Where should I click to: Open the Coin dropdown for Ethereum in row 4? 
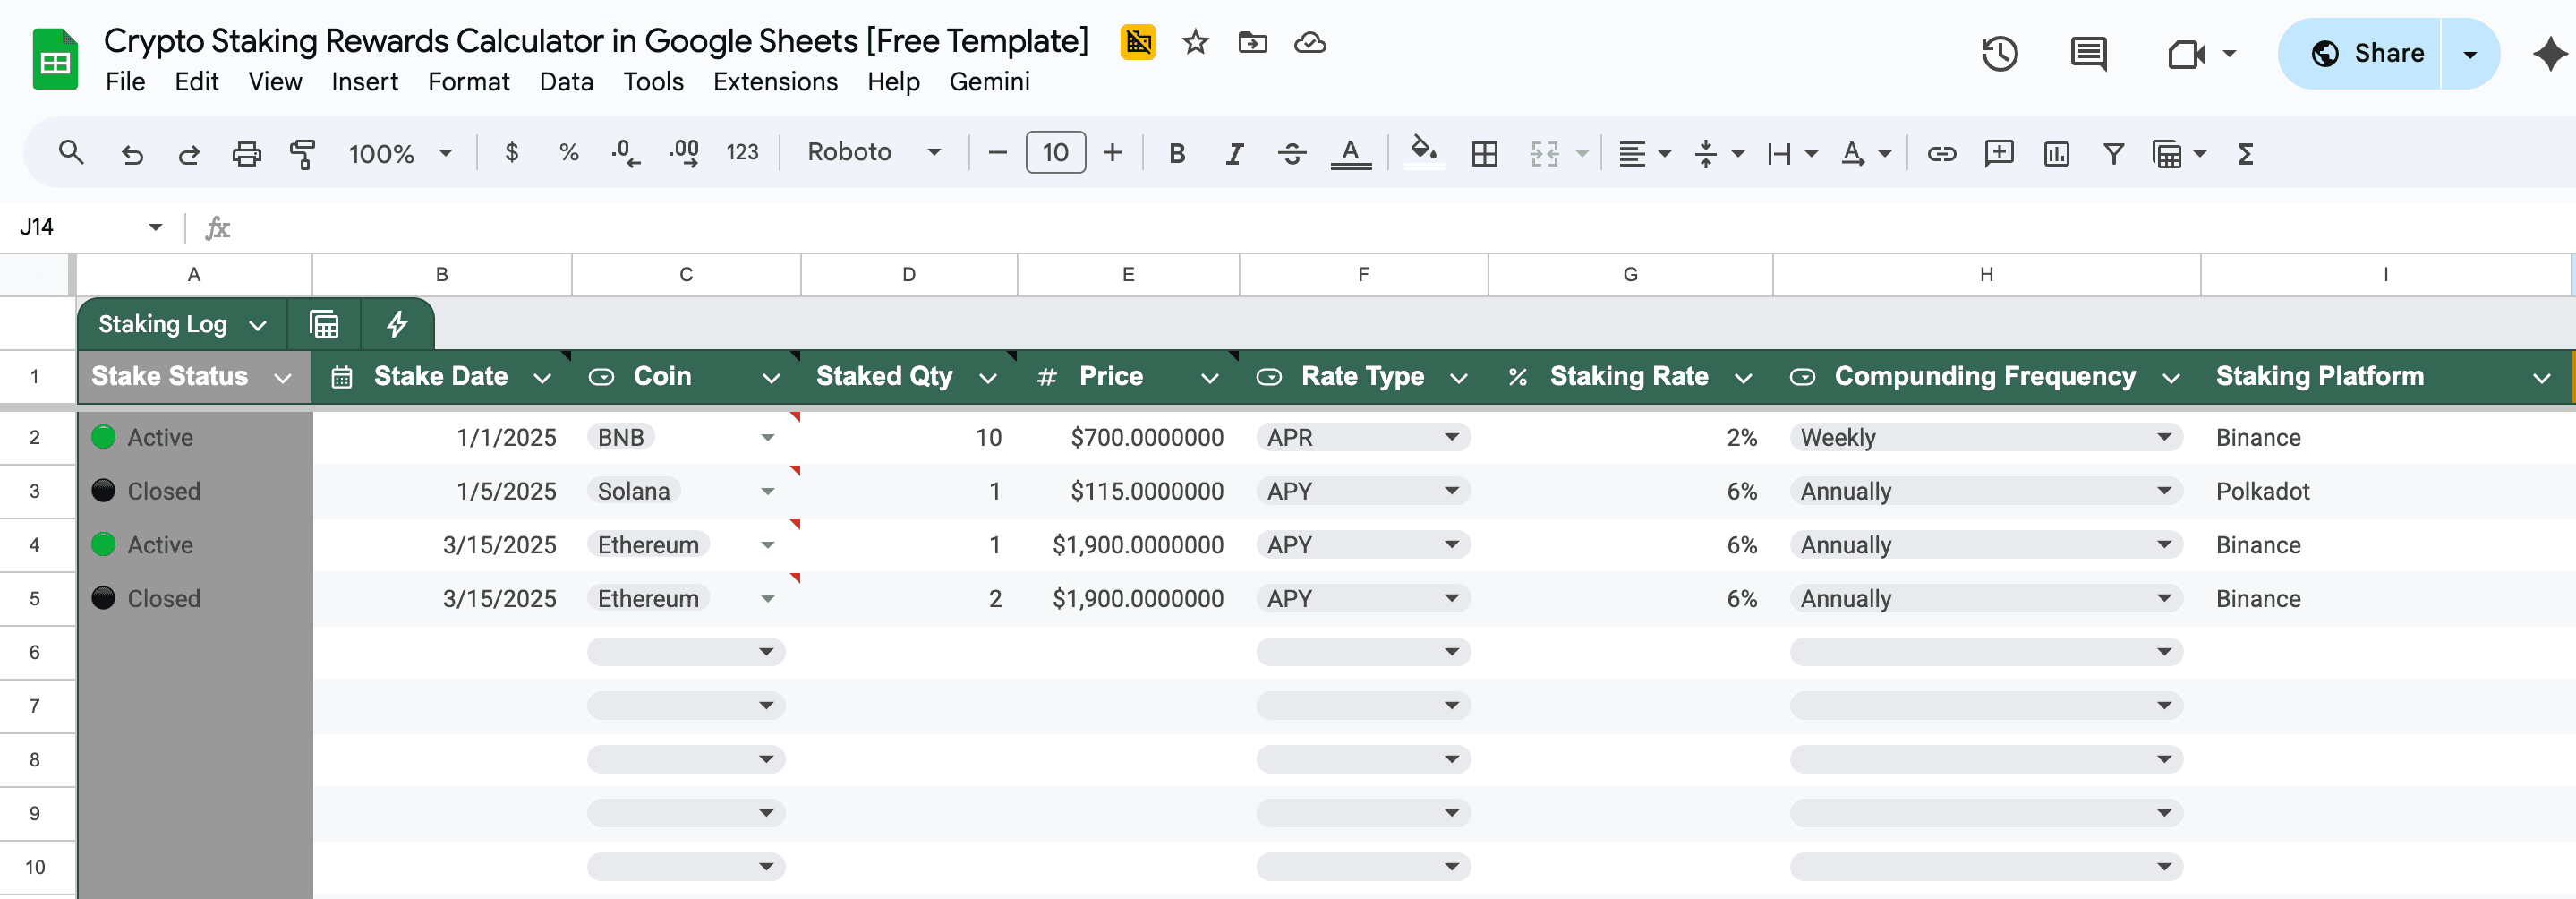pyautogui.click(x=768, y=545)
